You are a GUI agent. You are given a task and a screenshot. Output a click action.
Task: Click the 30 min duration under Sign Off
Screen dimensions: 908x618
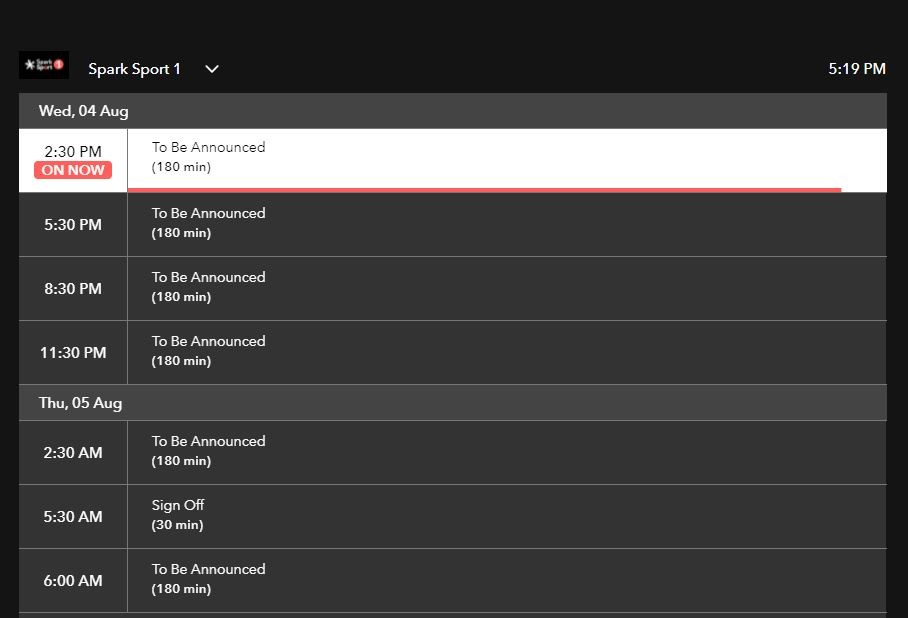click(177, 525)
